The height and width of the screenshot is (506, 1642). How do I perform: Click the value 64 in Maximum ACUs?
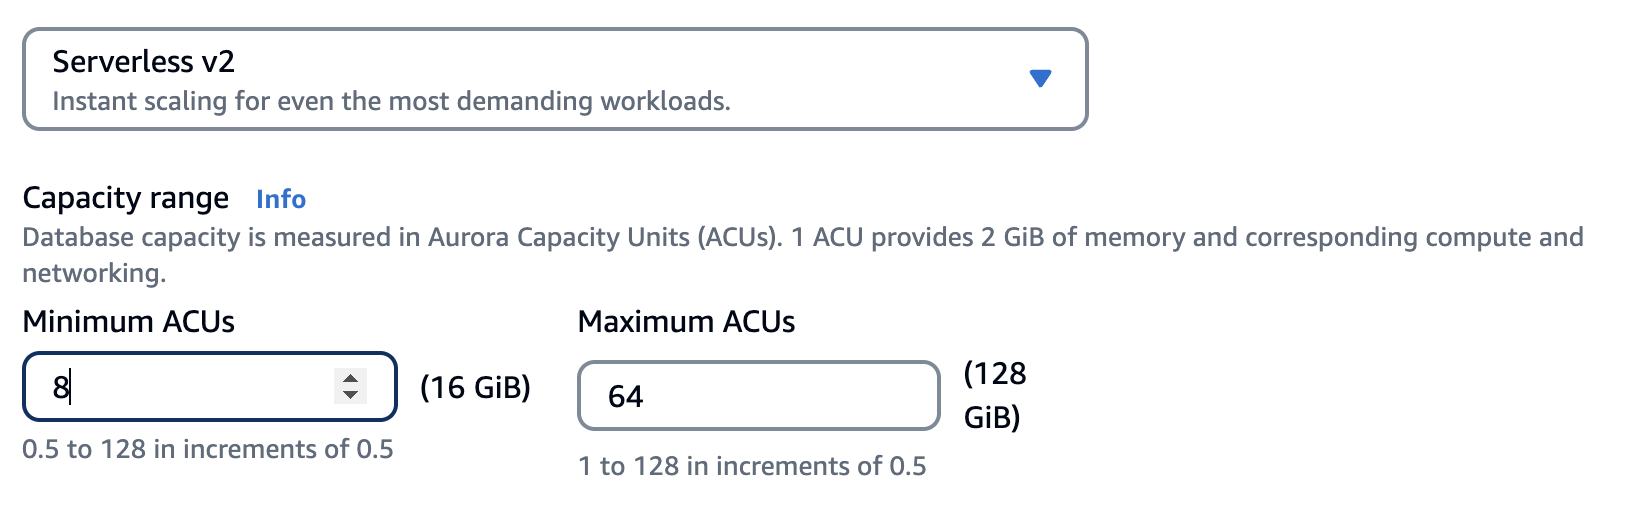(x=626, y=397)
